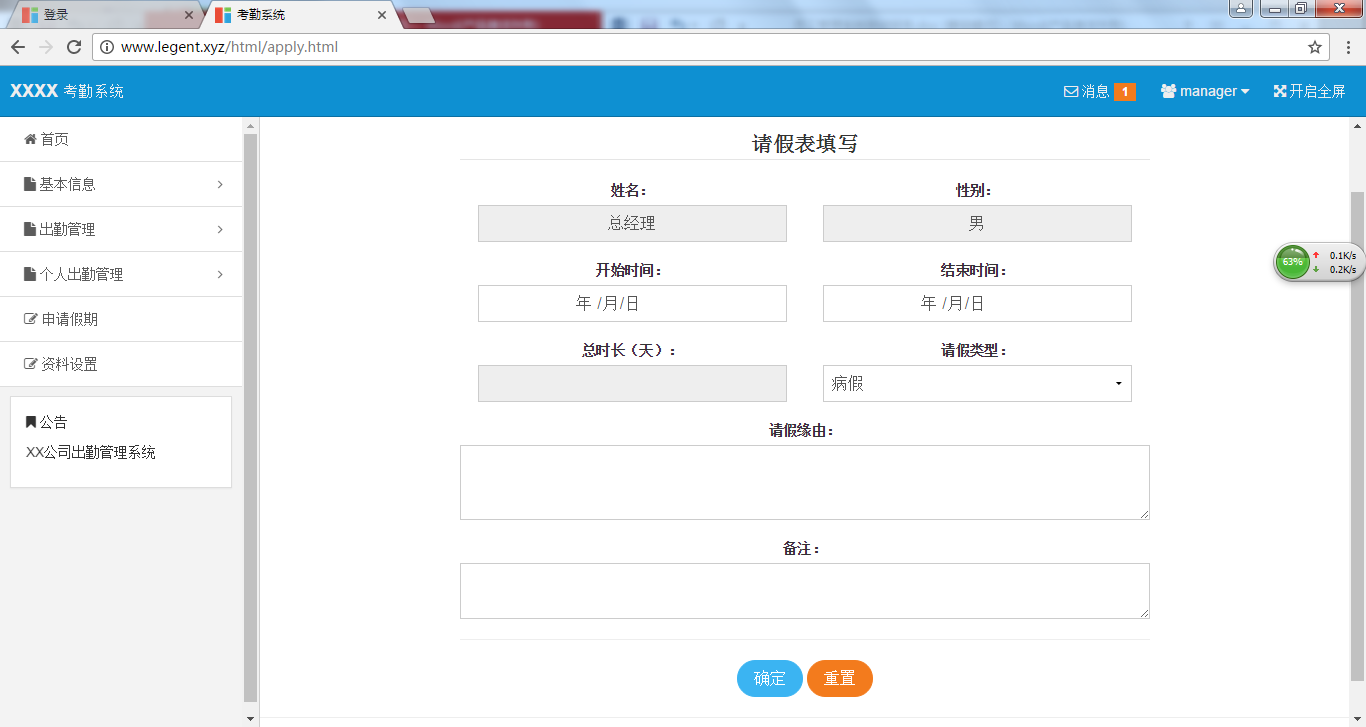Click the main scrollbar down arrow
This screenshot has width=1366, height=727.
(1357, 718)
